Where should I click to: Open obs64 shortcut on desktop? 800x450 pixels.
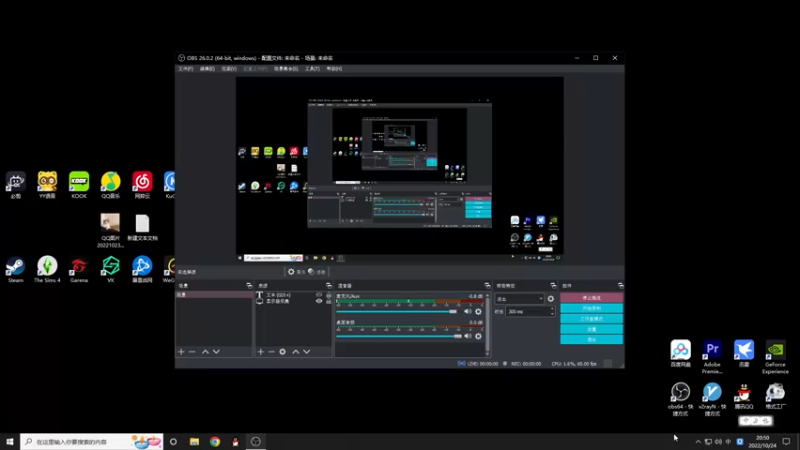pyautogui.click(x=681, y=399)
